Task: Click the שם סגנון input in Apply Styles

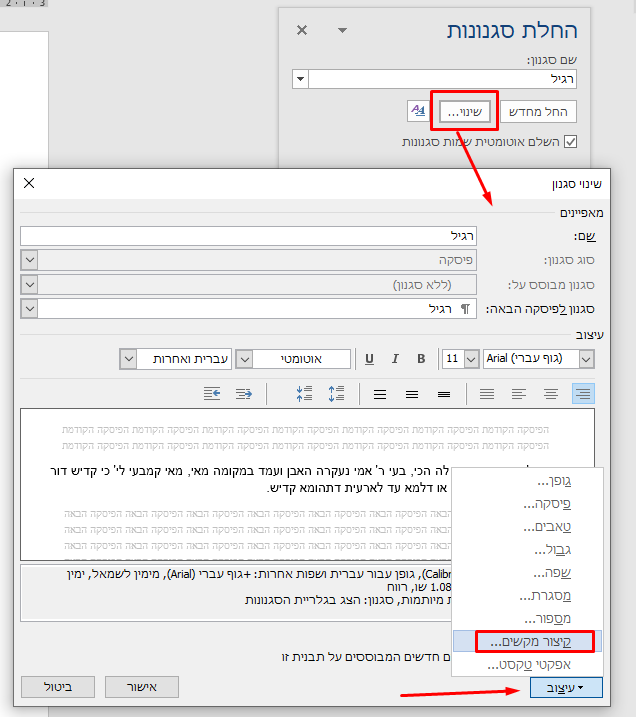Action: (x=443, y=79)
